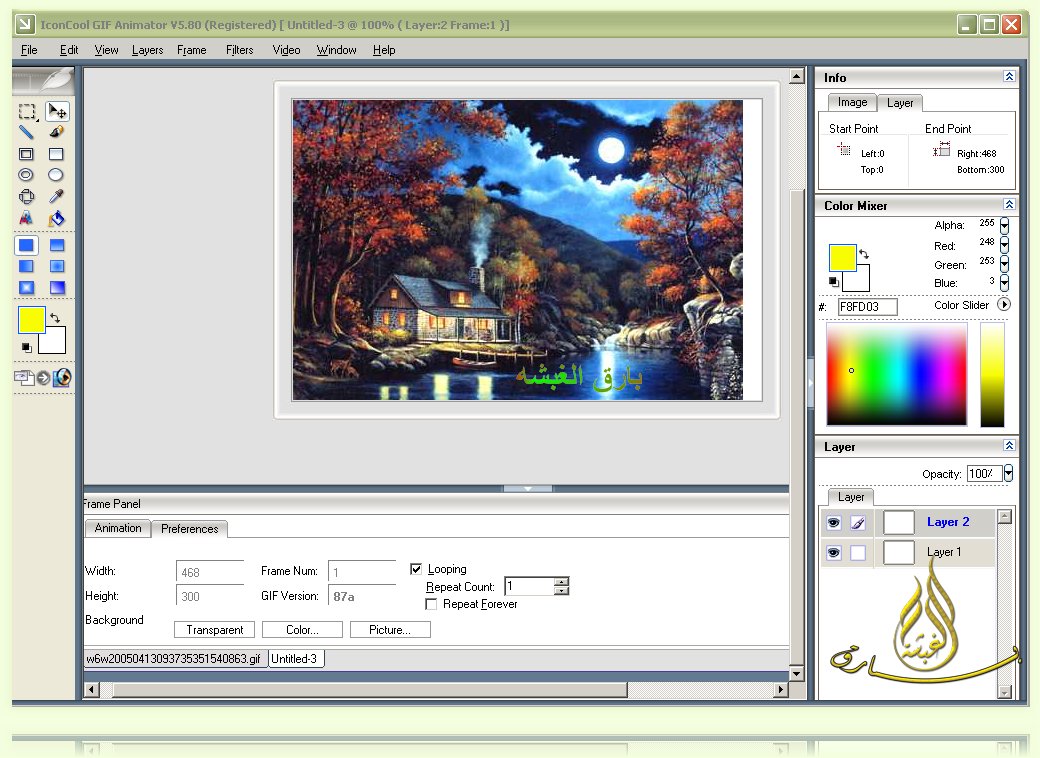Open the Layers menu

(147, 50)
